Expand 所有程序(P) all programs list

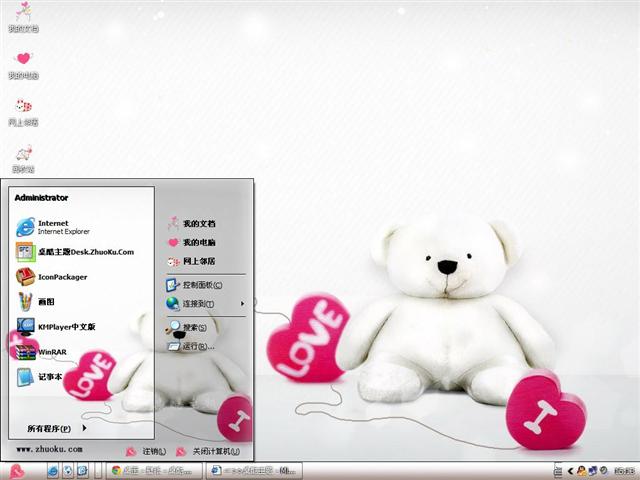point(57,429)
